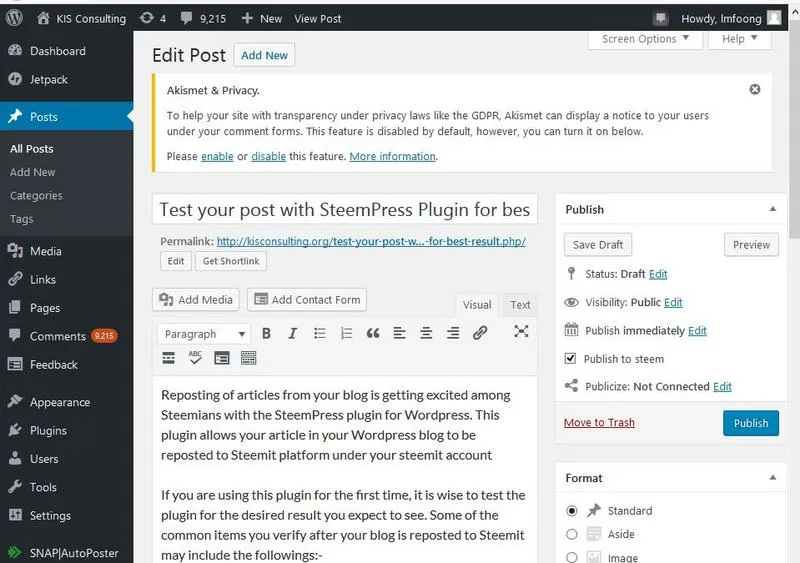The height and width of the screenshot is (563, 800).
Task: Click enable link in Akismet notice
Action: pyautogui.click(x=217, y=156)
